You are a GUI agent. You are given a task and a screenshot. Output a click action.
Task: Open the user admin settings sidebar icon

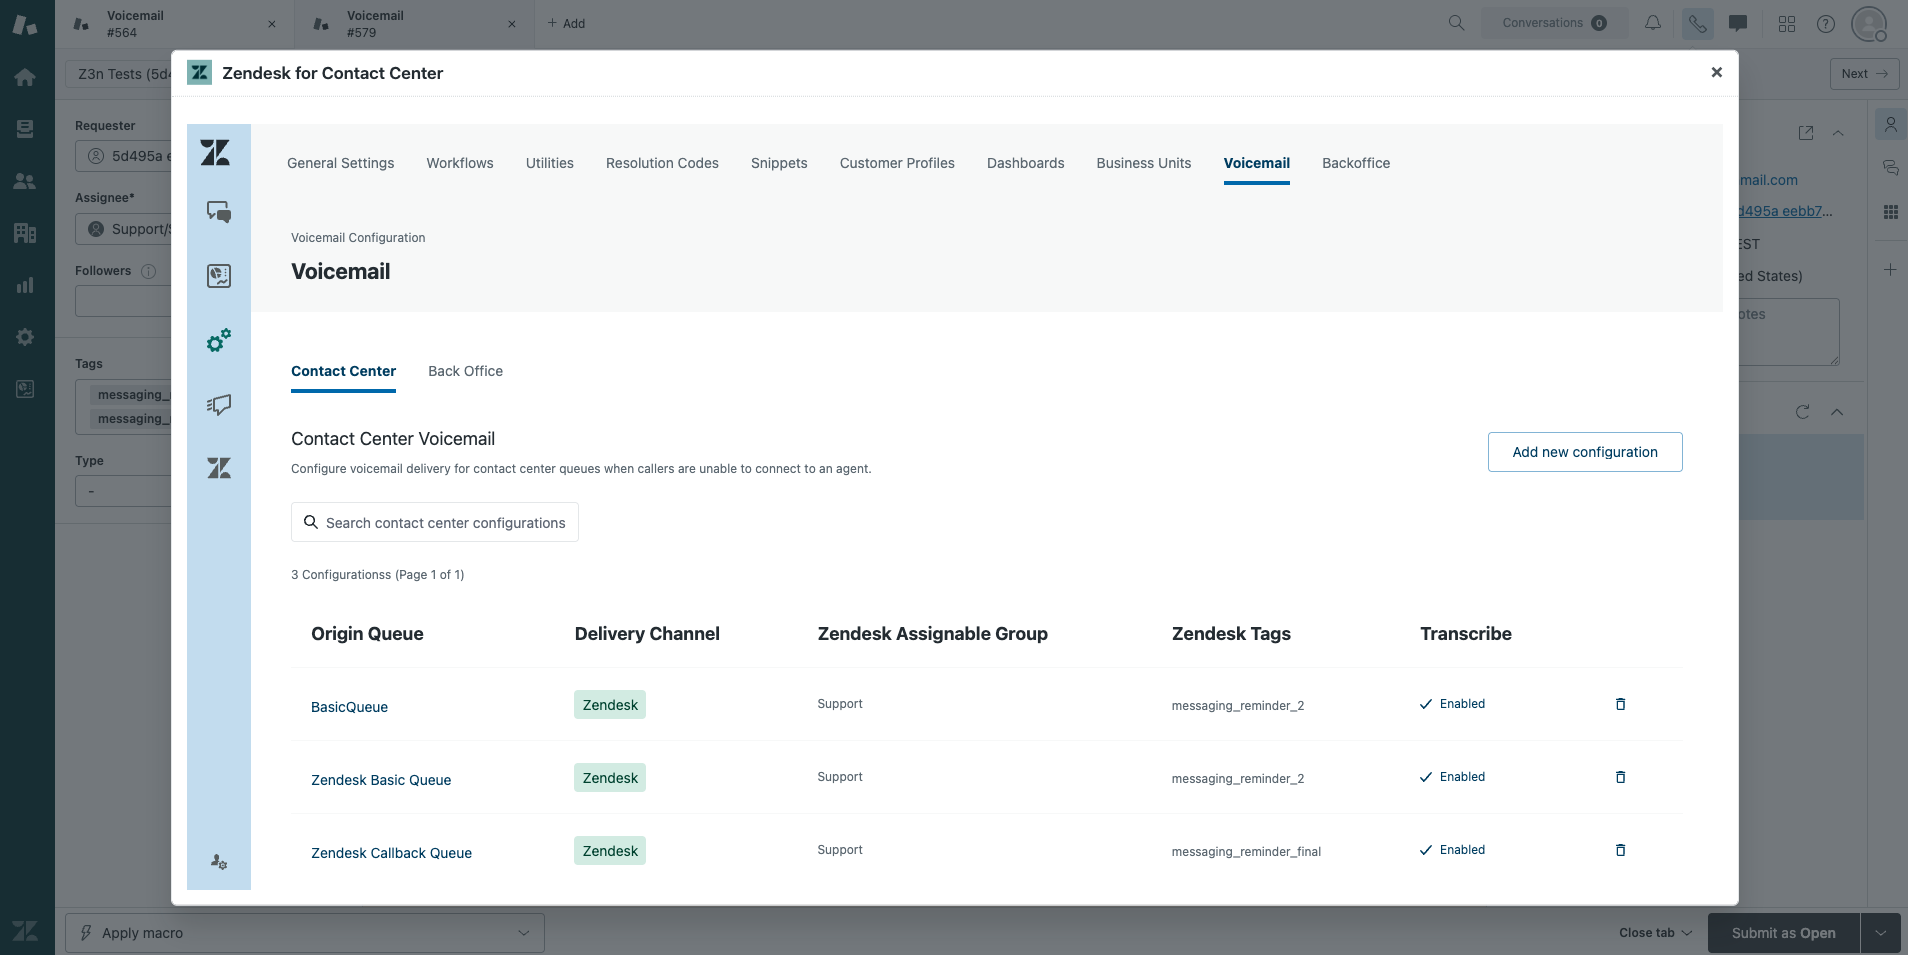click(219, 861)
